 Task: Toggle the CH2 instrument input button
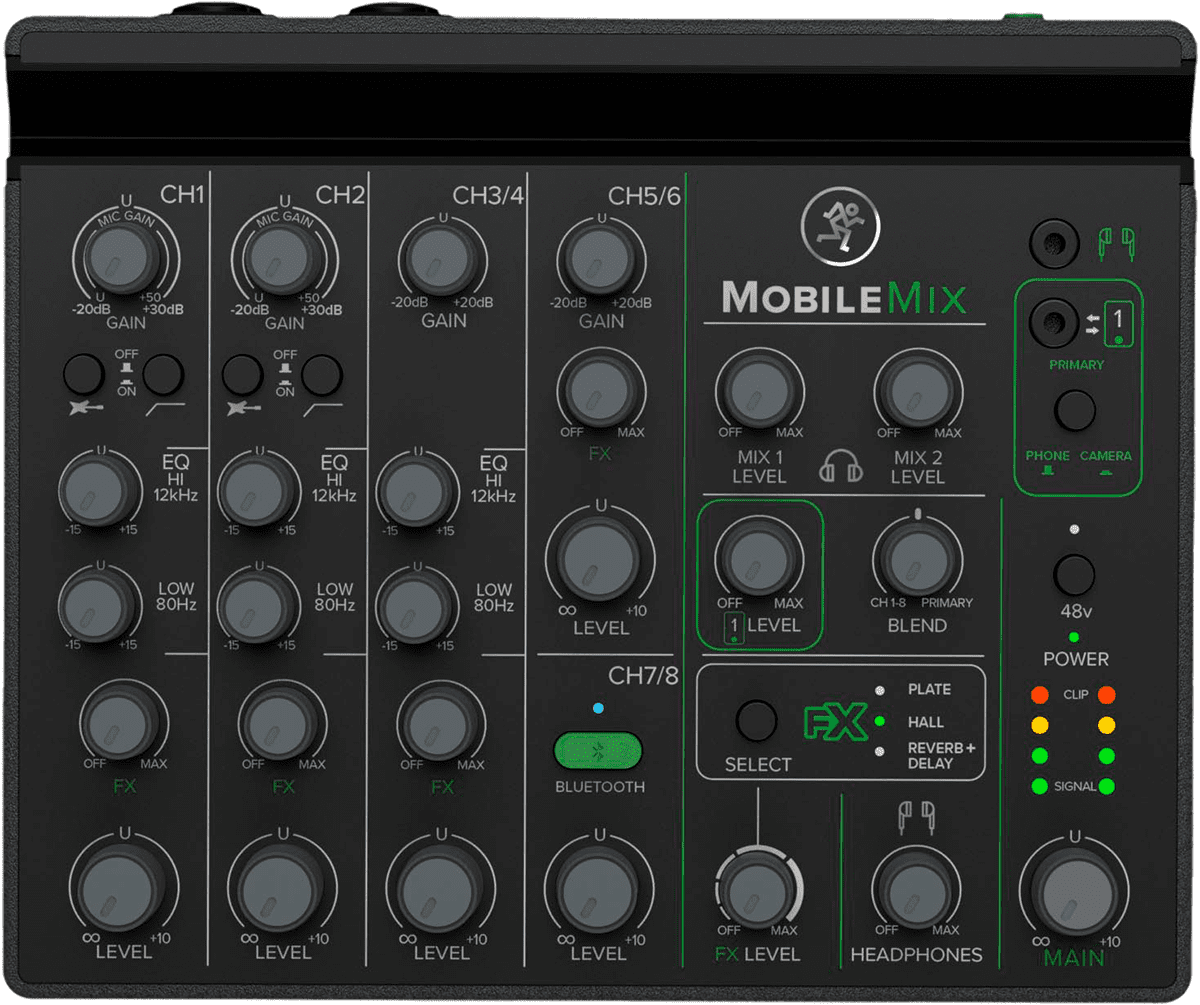[243, 374]
